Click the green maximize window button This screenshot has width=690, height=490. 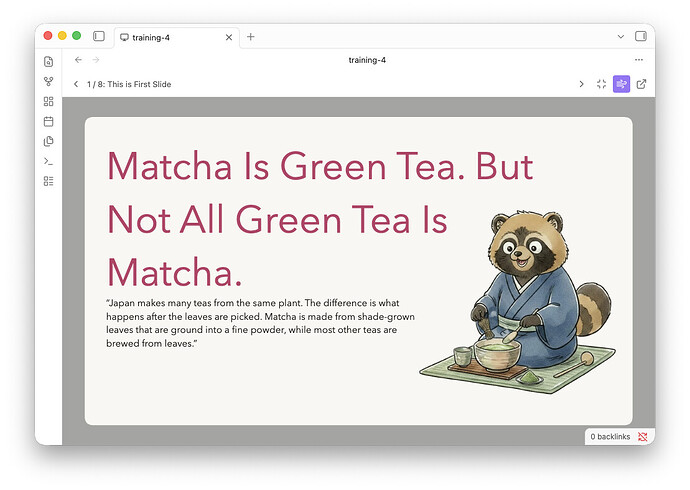[77, 36]
